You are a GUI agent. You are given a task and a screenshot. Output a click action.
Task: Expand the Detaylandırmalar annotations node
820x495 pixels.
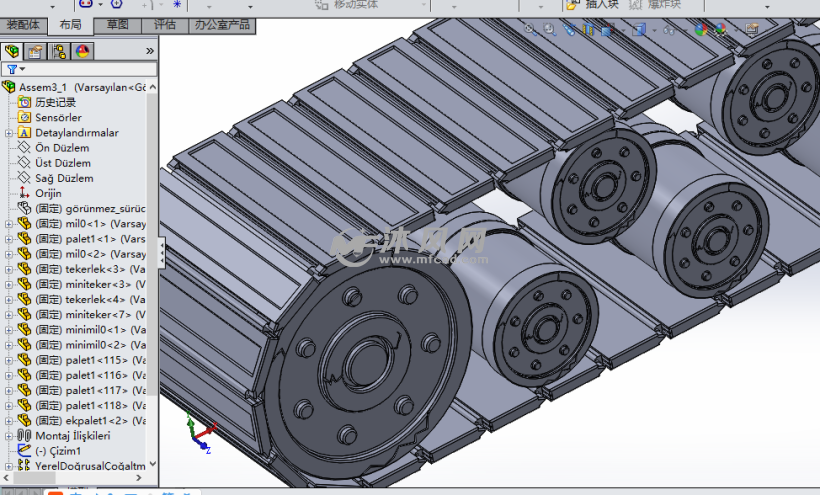pyautogui.click(x=9, y=133)
